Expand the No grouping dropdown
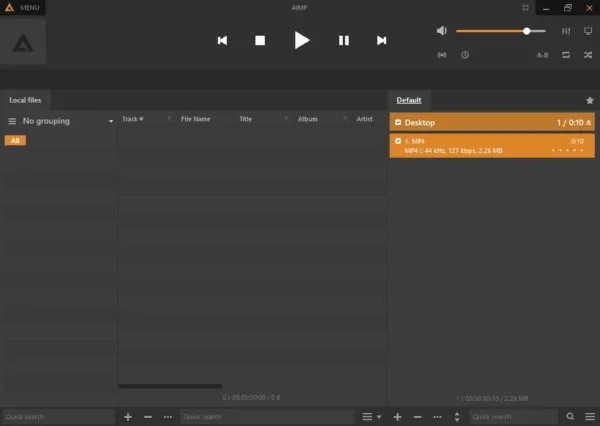This screenshot has height=426, width=600. 111,121
